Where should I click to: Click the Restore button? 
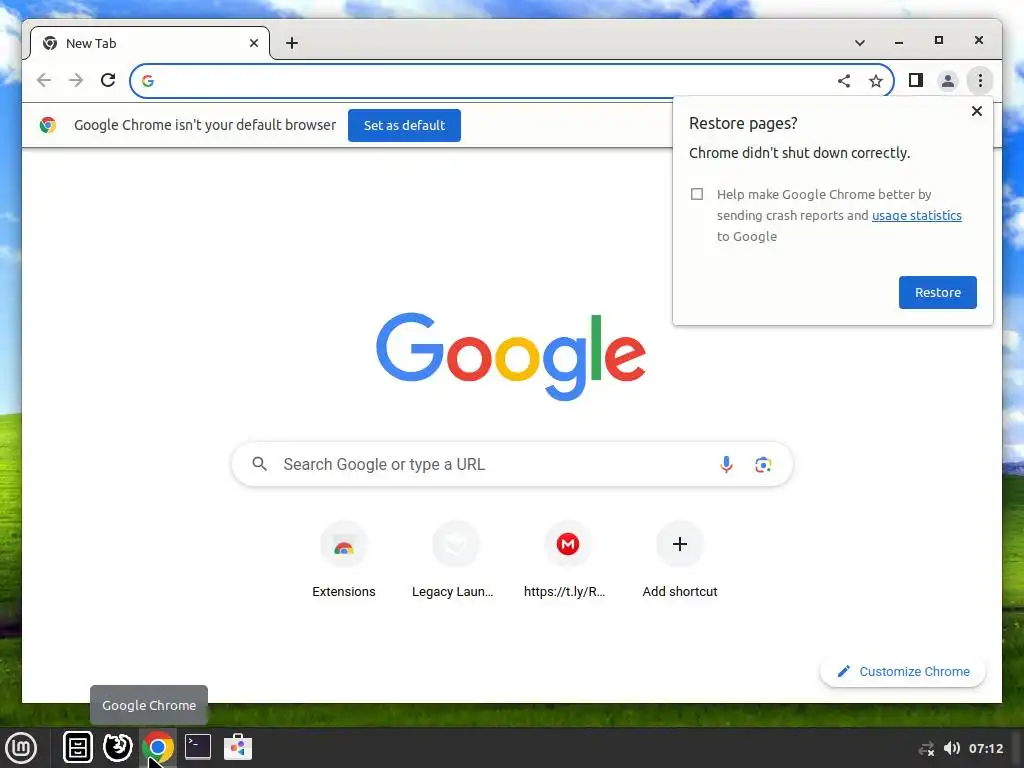tap(937, 293)
